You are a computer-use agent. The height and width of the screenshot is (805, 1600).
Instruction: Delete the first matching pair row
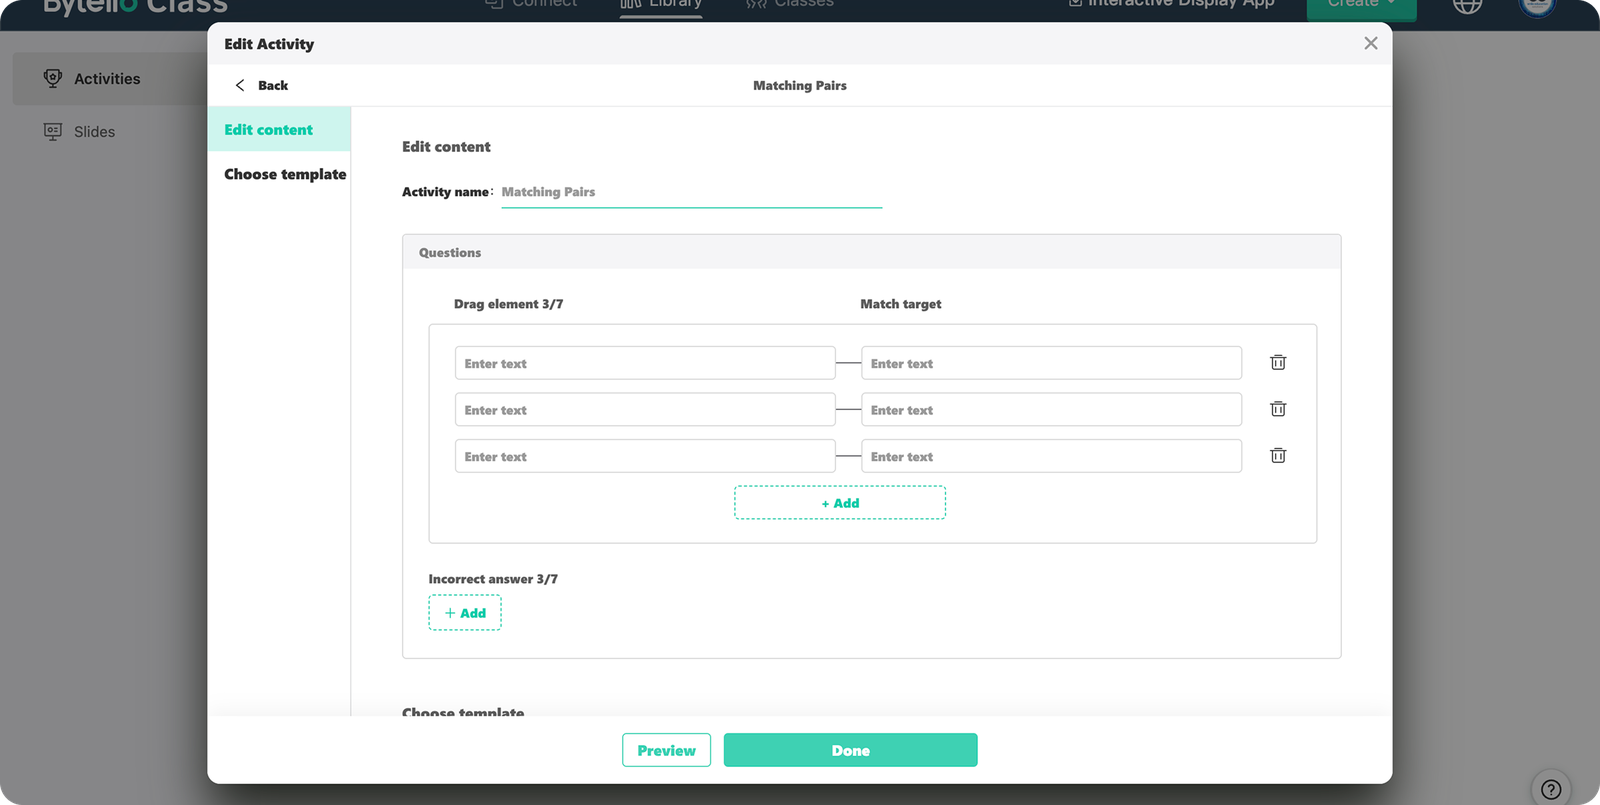(1278, 363)
